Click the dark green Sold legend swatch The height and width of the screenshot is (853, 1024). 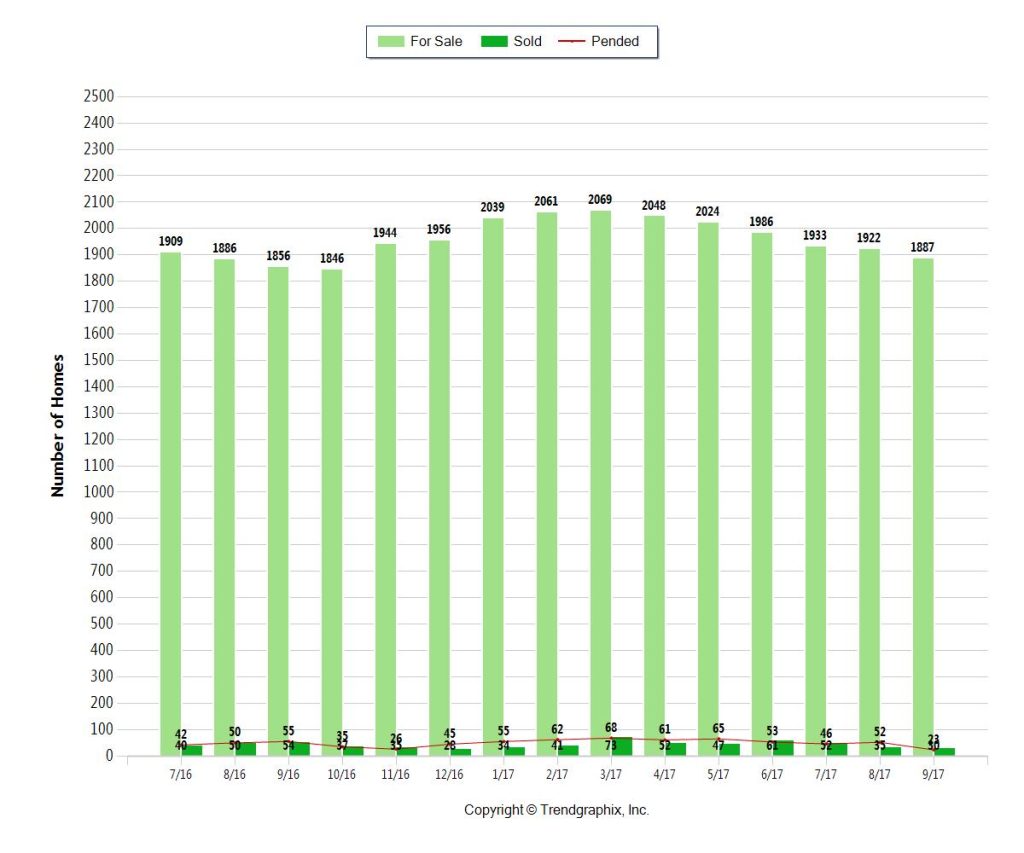point(494,41)
